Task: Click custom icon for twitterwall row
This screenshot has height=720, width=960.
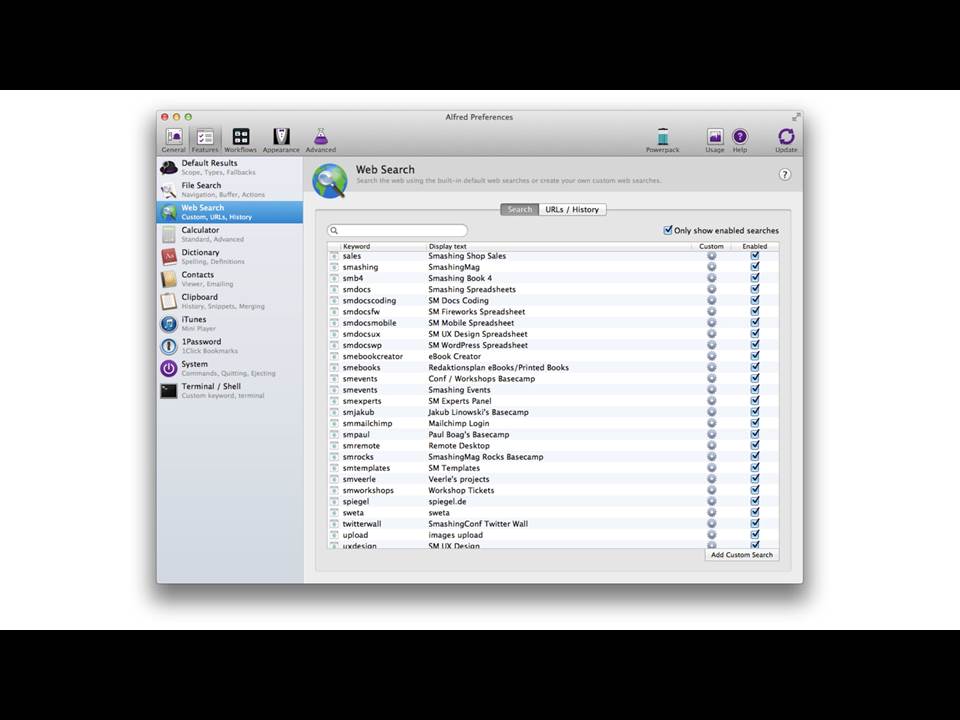Action: [x=711, y=523]
